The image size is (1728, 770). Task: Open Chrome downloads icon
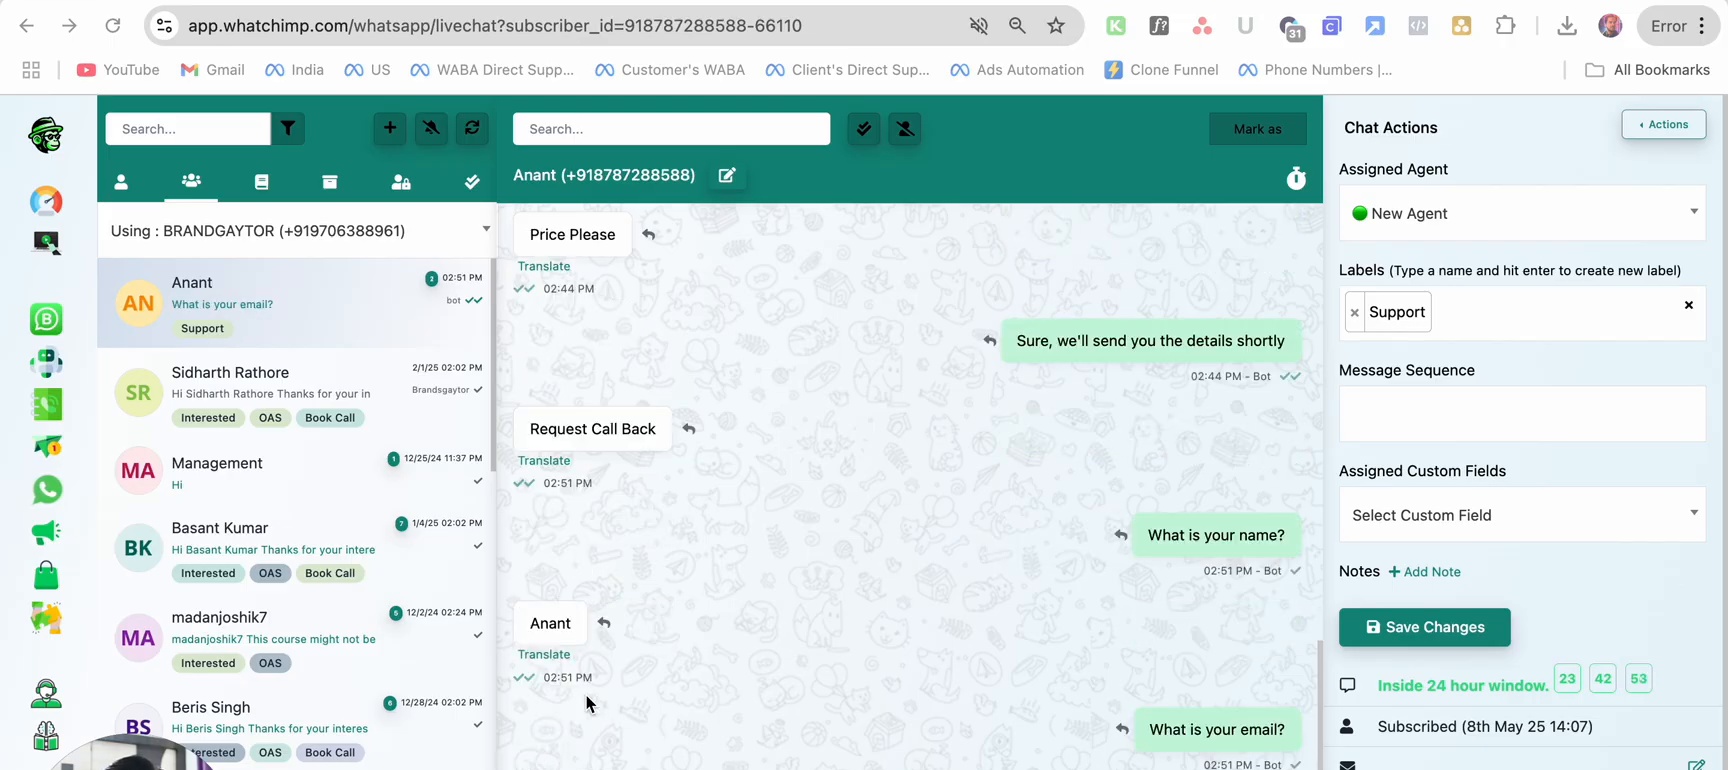point(1567,26)
